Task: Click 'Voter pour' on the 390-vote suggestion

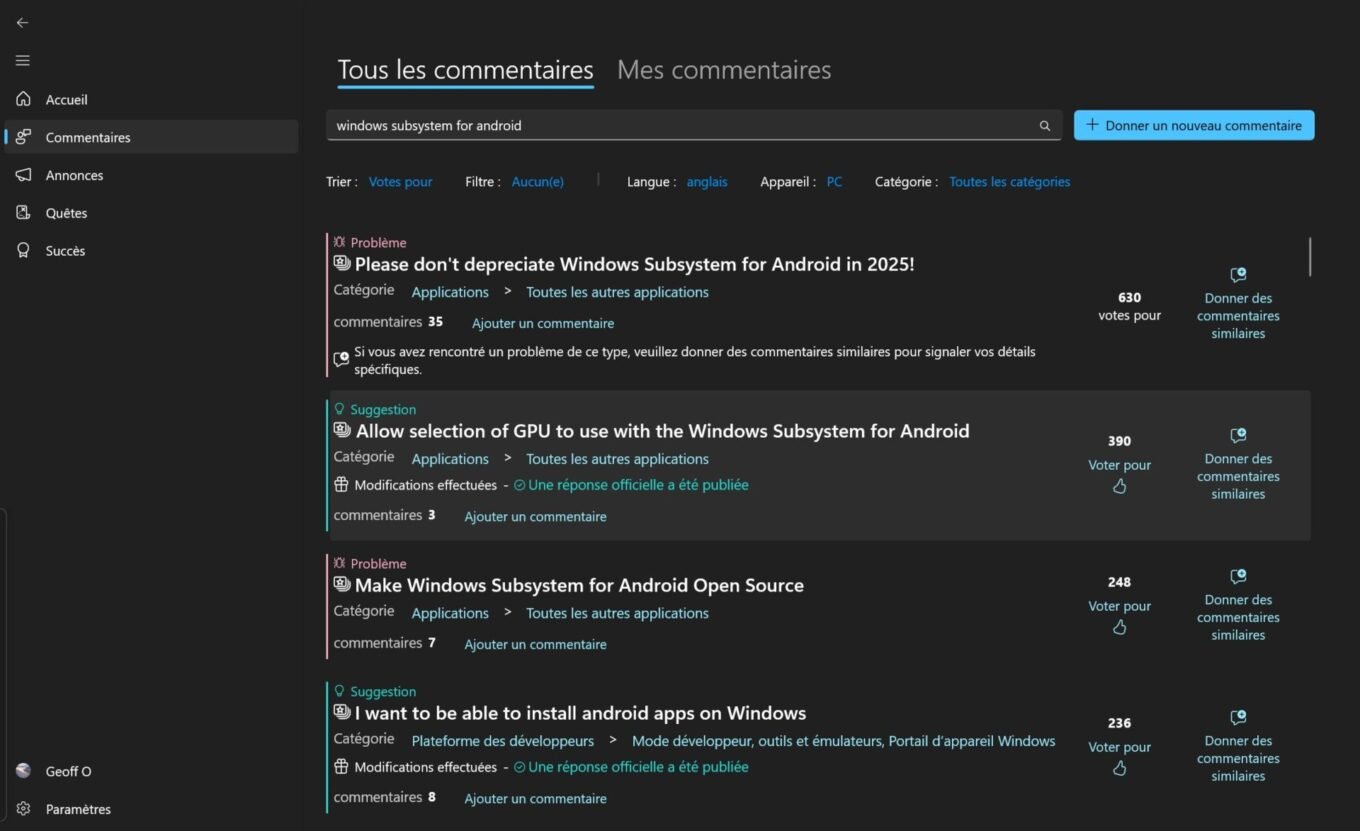Action: coord(1119,465)
